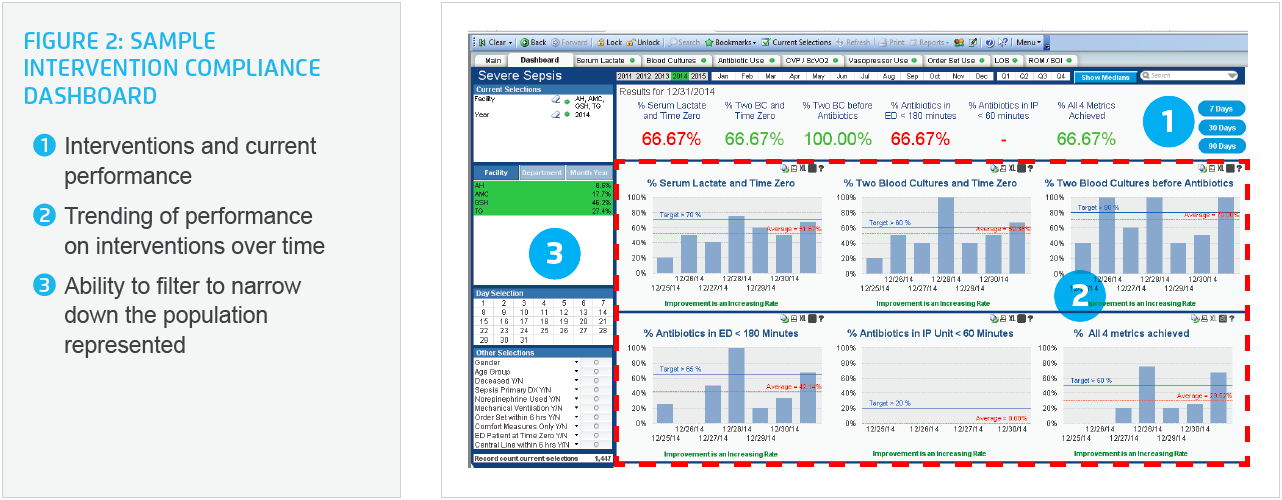Select the Facility selector tab
The image size is (1282, 500).
pos(496,172)
